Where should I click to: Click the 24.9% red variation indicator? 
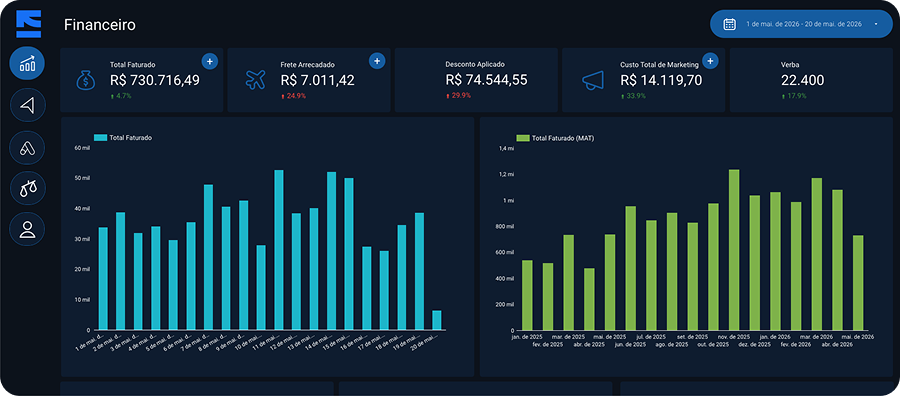pos(293,96)
